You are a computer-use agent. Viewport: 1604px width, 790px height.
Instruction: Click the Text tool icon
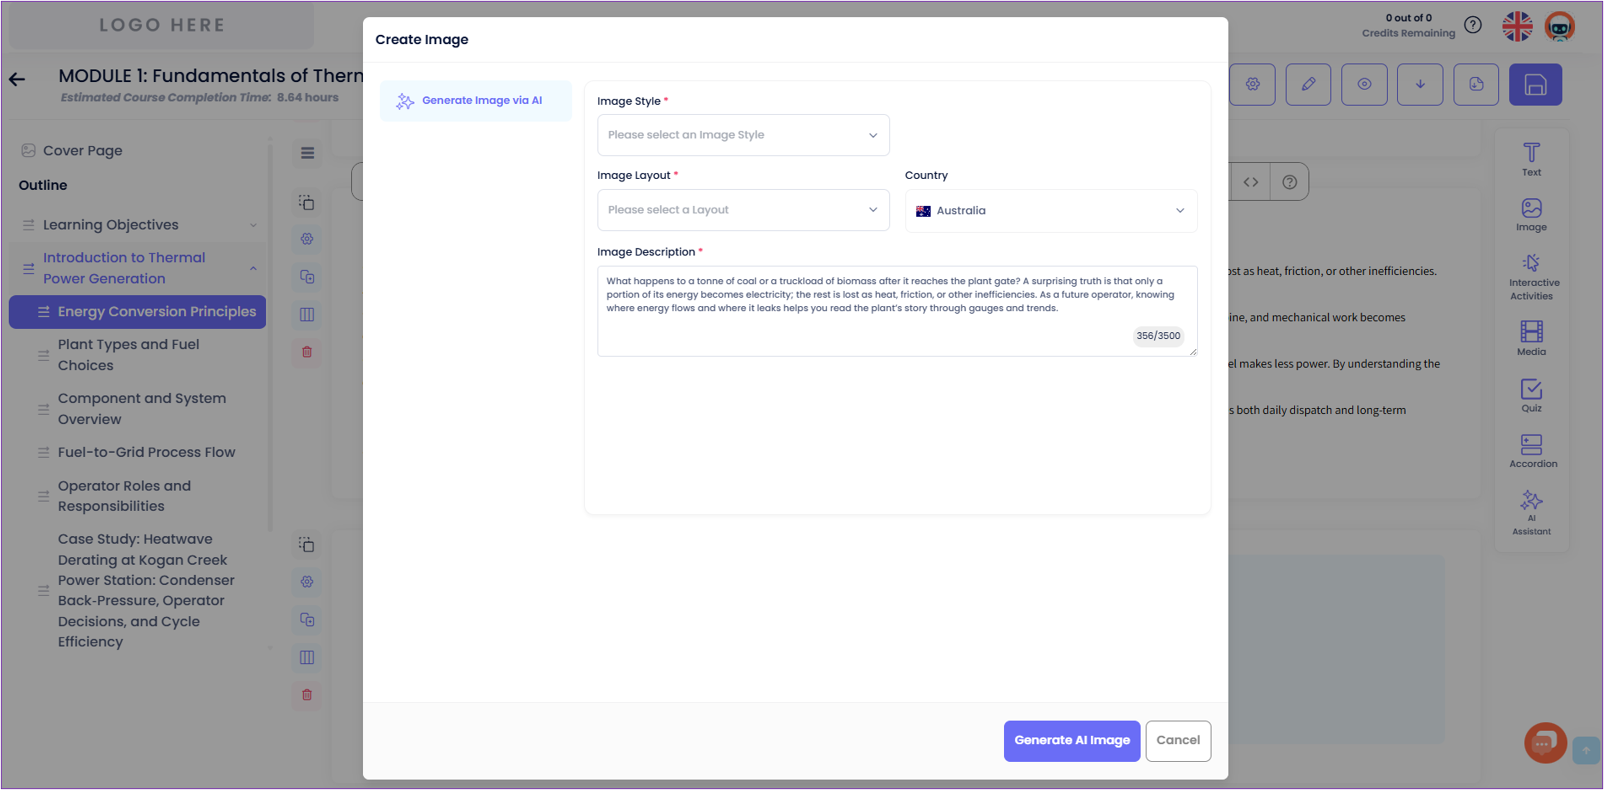tap(1531, 158)
